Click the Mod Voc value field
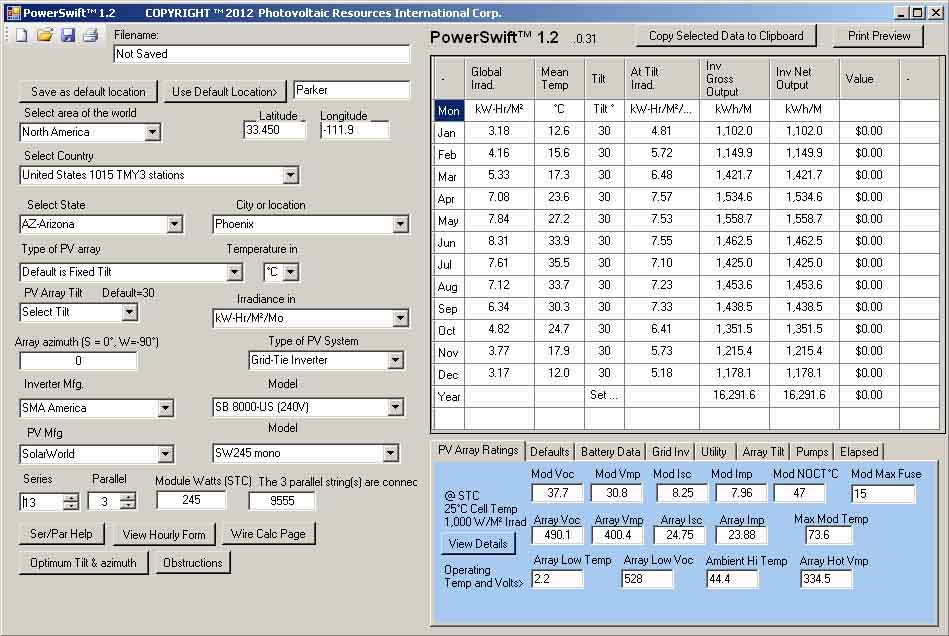Image resolution: width=949 pixels, height=636 pixels. [x=557, y=493]
